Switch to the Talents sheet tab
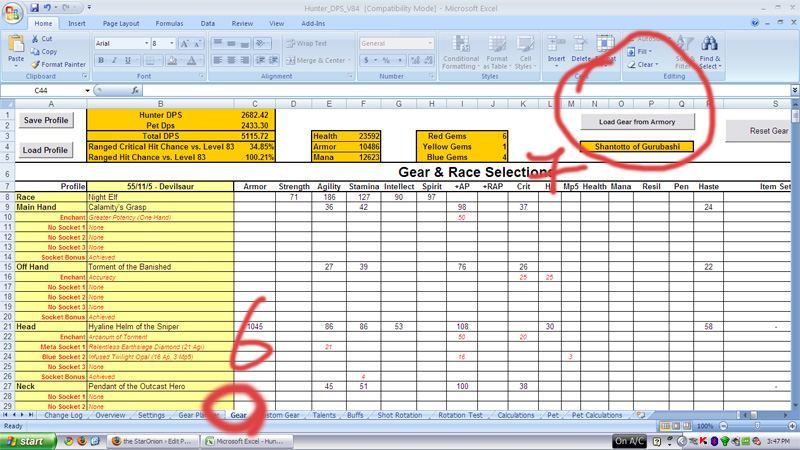The height and width of the screenshot is (450, 800). click(x=324, y=415)
